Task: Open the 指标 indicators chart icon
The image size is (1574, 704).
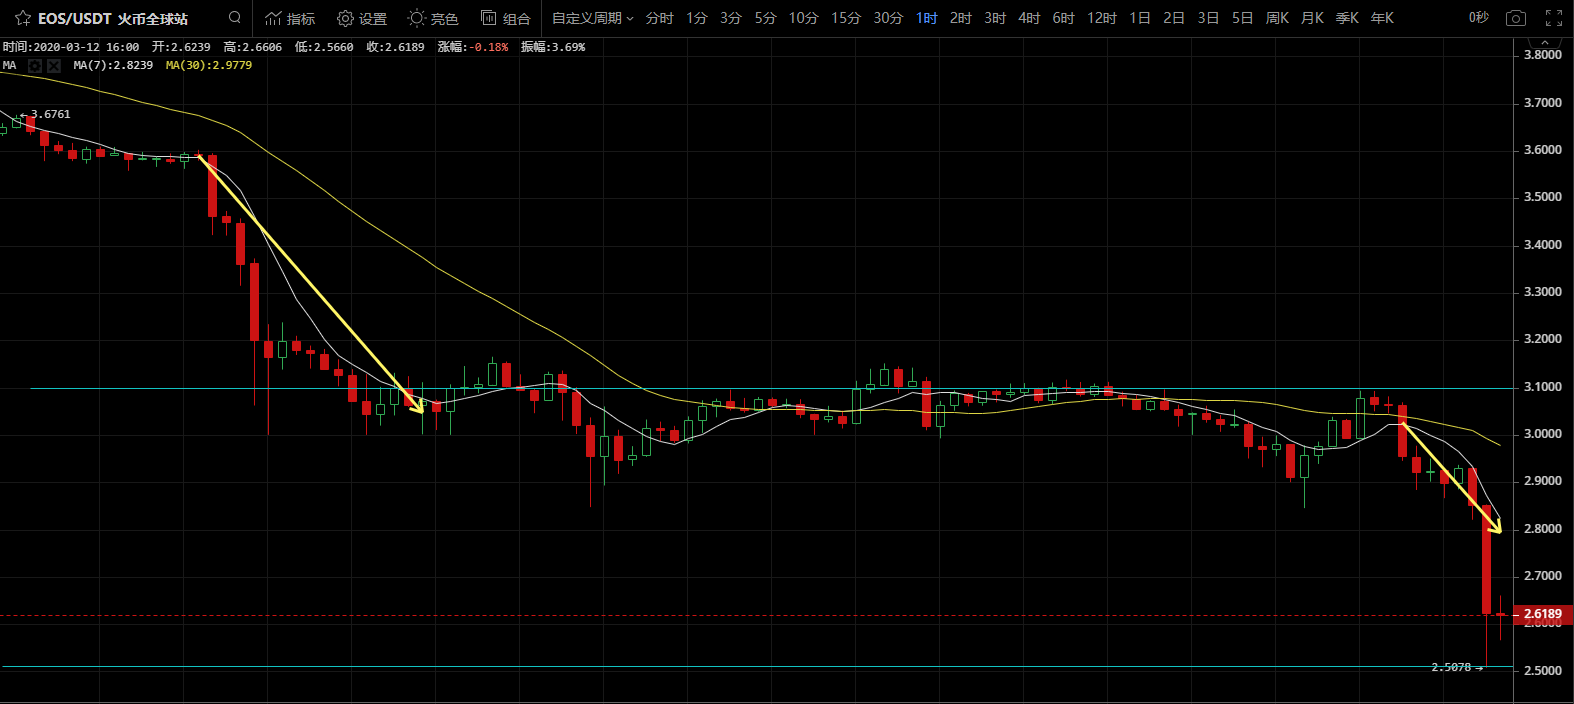Action: pos(289,18)
